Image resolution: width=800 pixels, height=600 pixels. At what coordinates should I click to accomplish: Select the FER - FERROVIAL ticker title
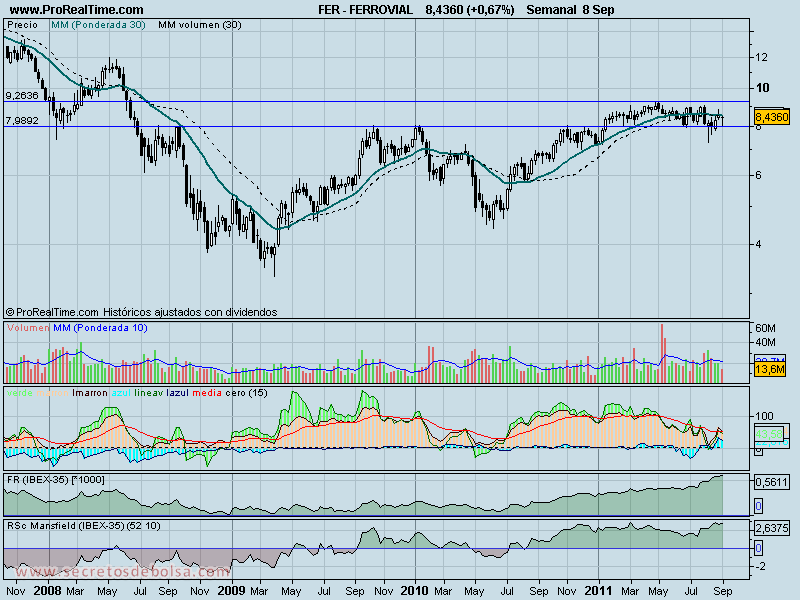365,10
